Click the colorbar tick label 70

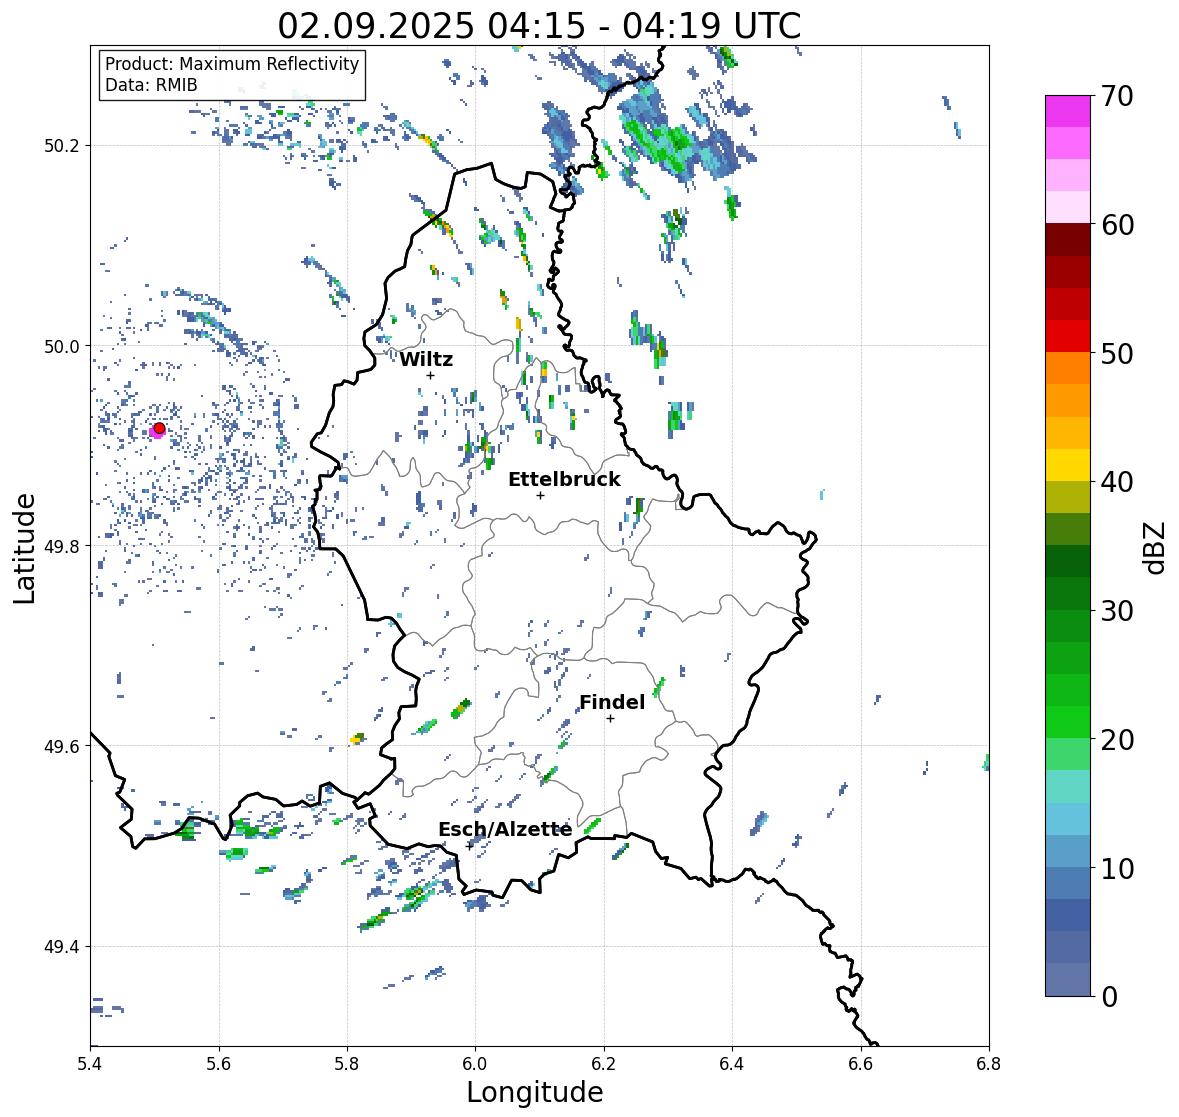pos(1117,96)
